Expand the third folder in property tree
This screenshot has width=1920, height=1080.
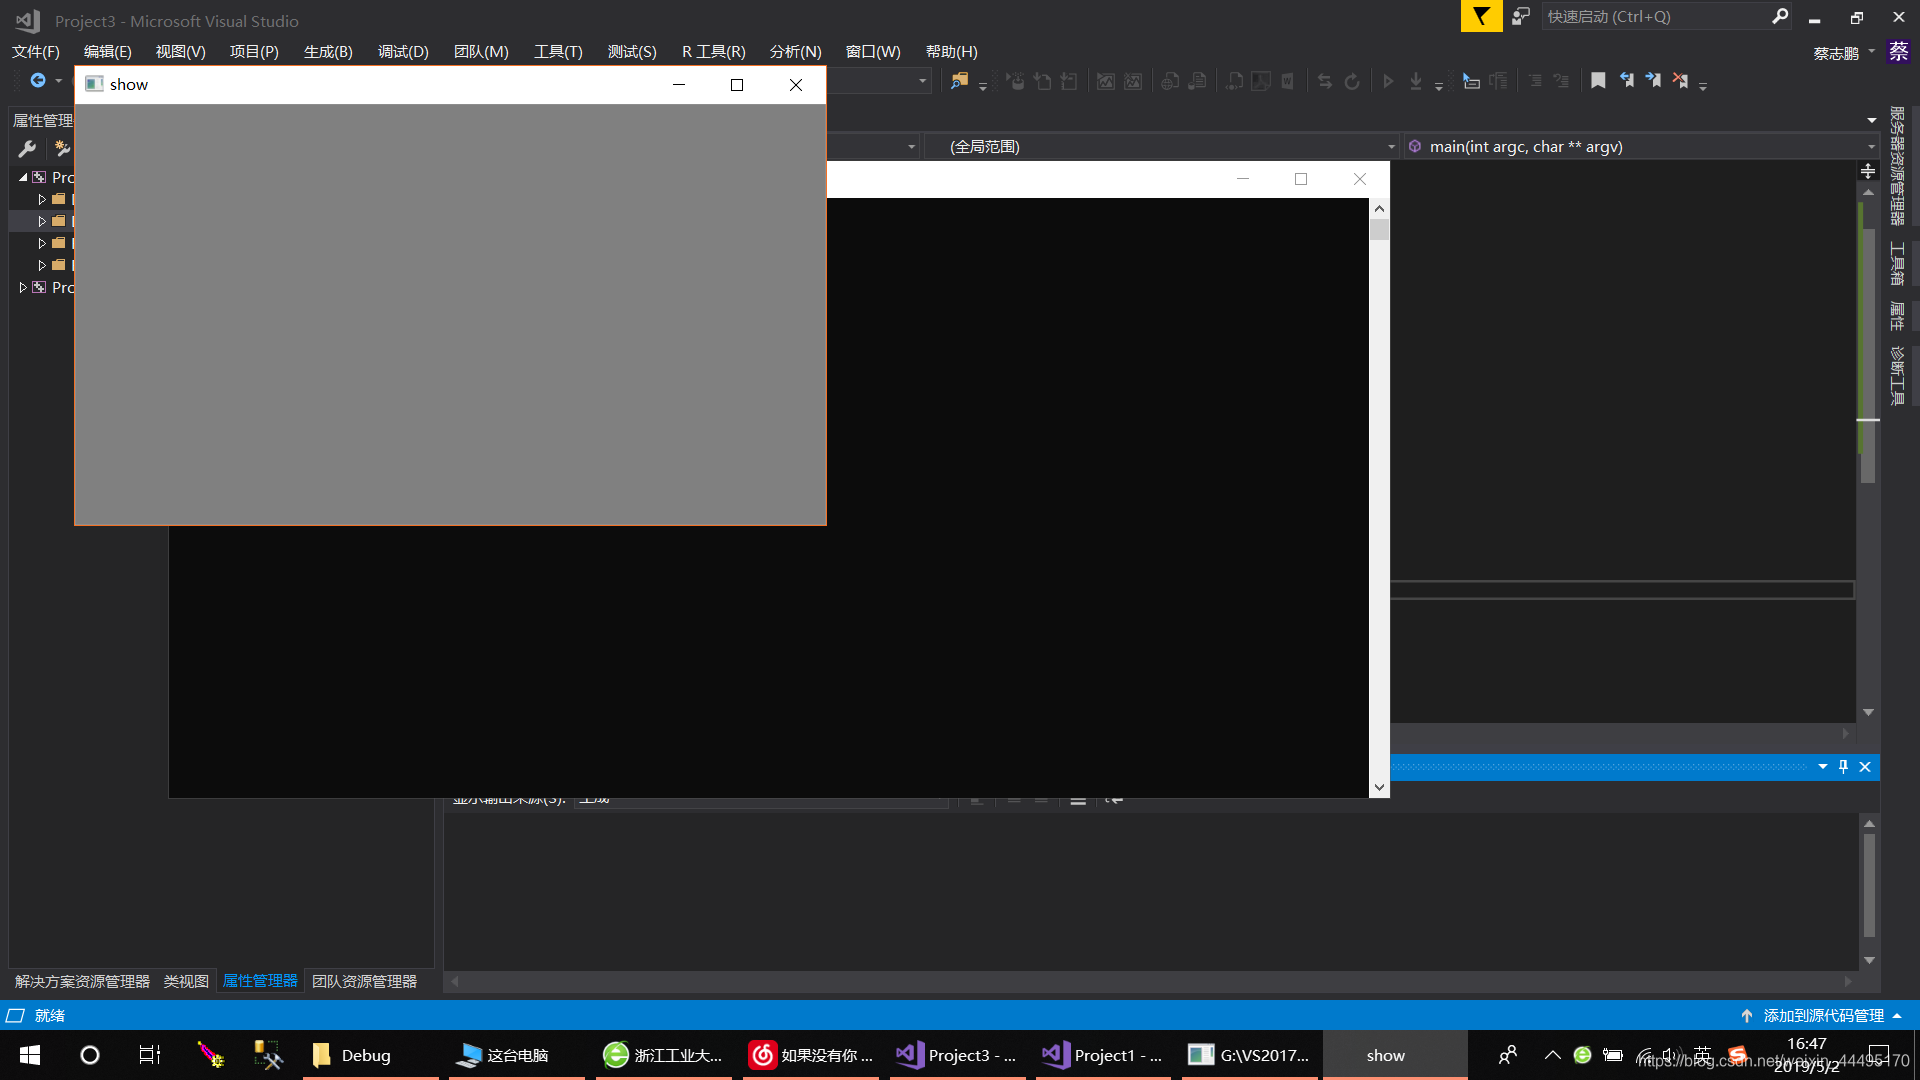point(42,243)
